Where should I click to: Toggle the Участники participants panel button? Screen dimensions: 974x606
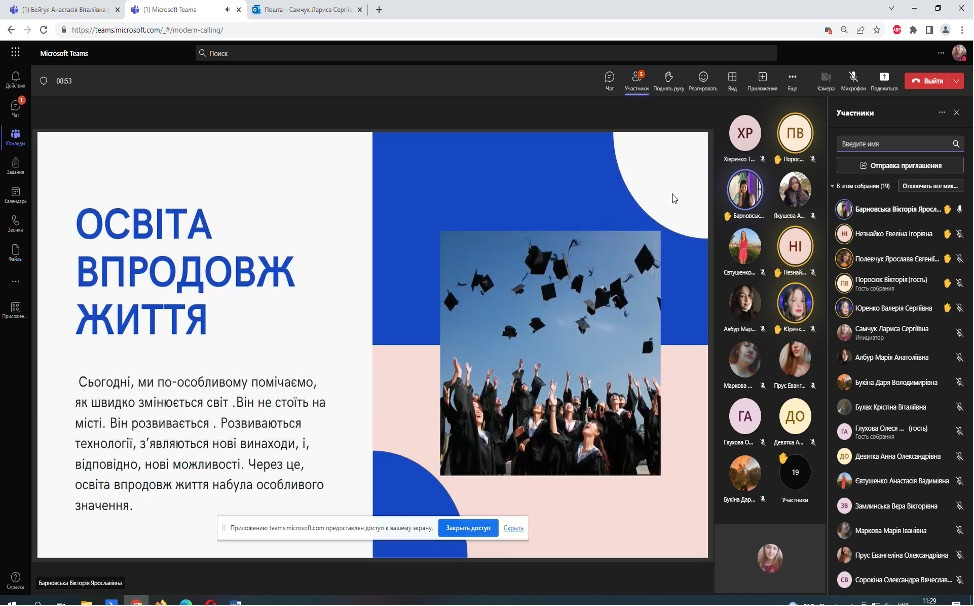click(637, 81)
